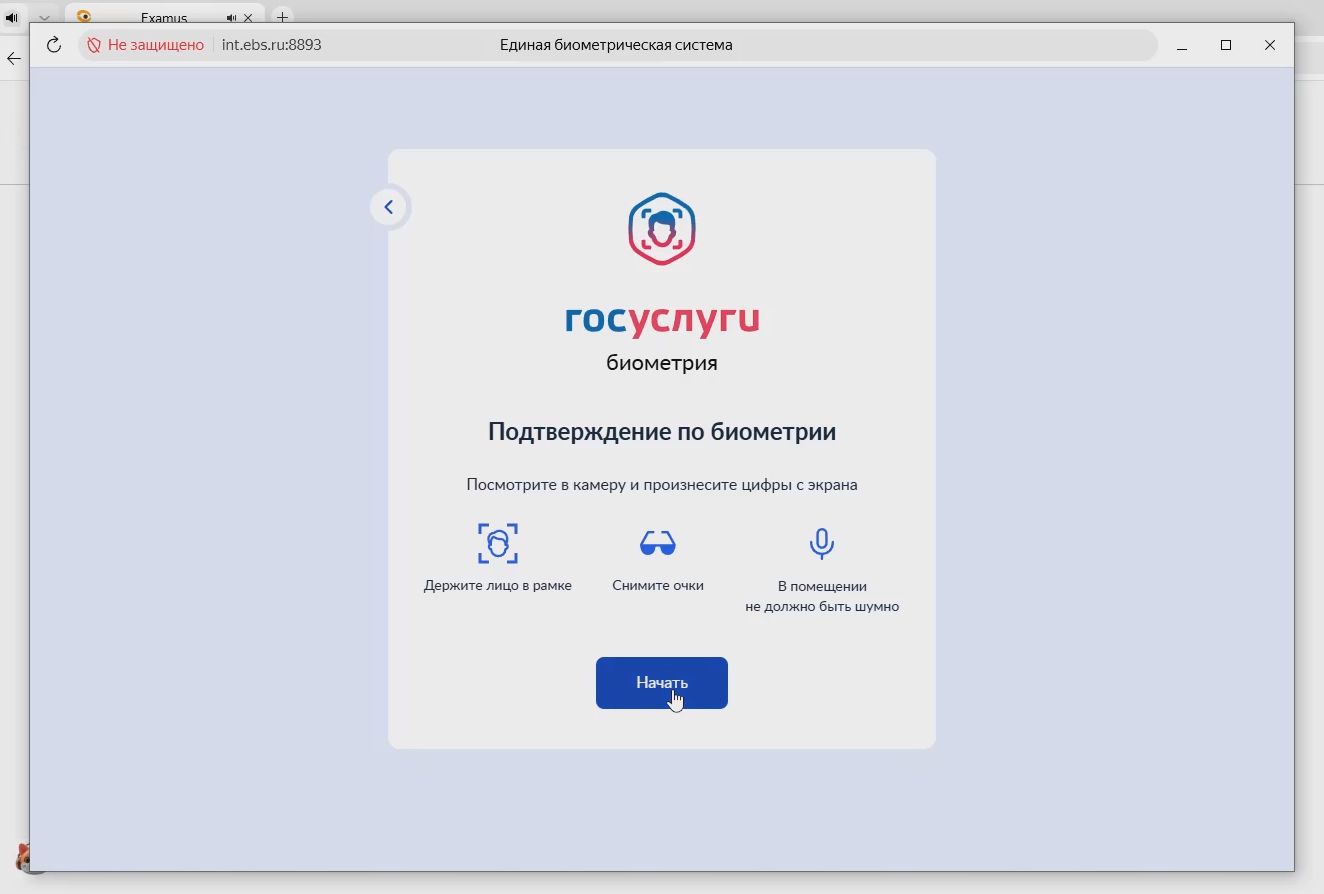Minimize the biometrics popup window
The image size is (1324, 894).
[x=1182, y=45]
